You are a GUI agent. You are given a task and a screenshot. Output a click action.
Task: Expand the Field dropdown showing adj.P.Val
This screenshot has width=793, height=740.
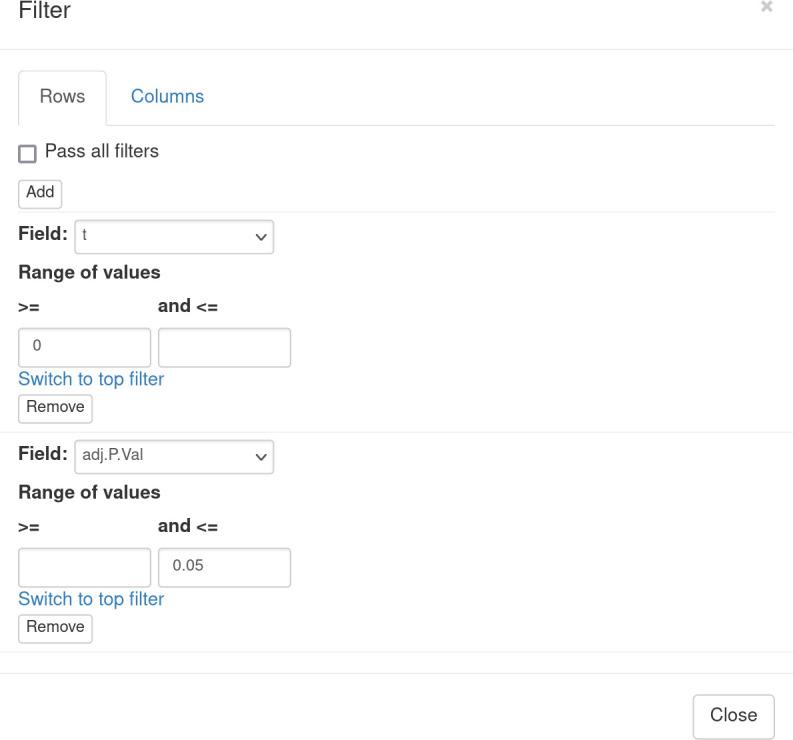174,456
